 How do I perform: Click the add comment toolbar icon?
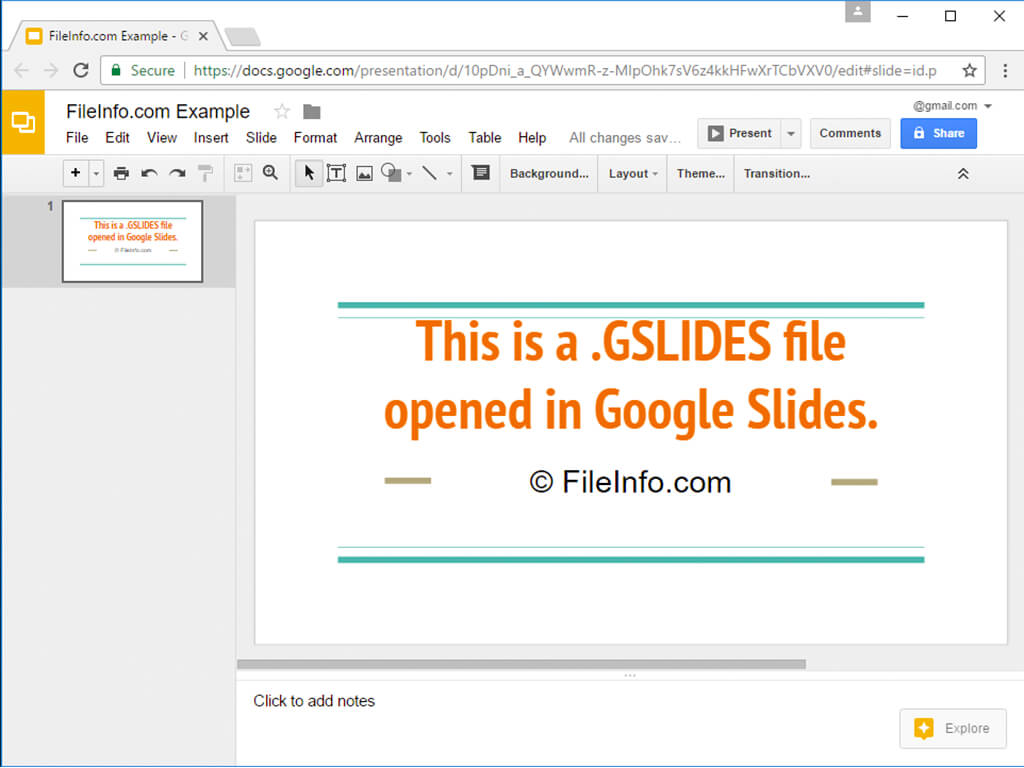click(481, 172)
